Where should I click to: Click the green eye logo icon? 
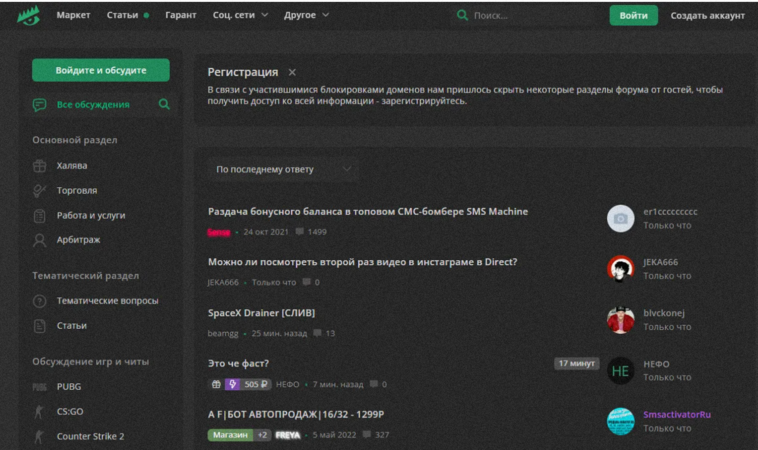tap(28, 15)
